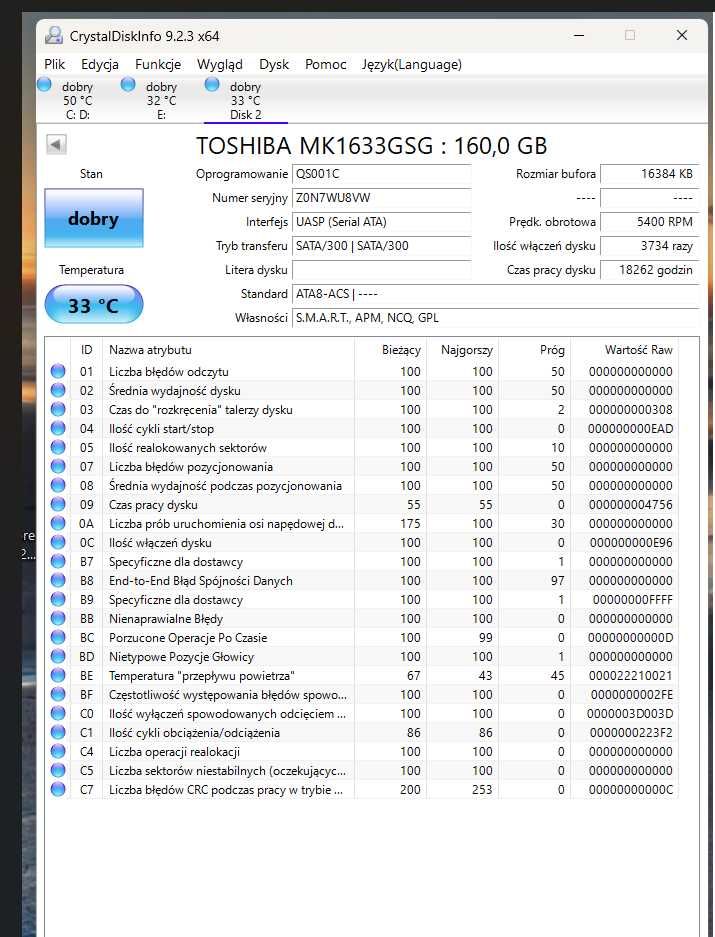Click the Standard field ATA8-ACS
The width and height of the screenshot is (715, 937).
point(496,294)
